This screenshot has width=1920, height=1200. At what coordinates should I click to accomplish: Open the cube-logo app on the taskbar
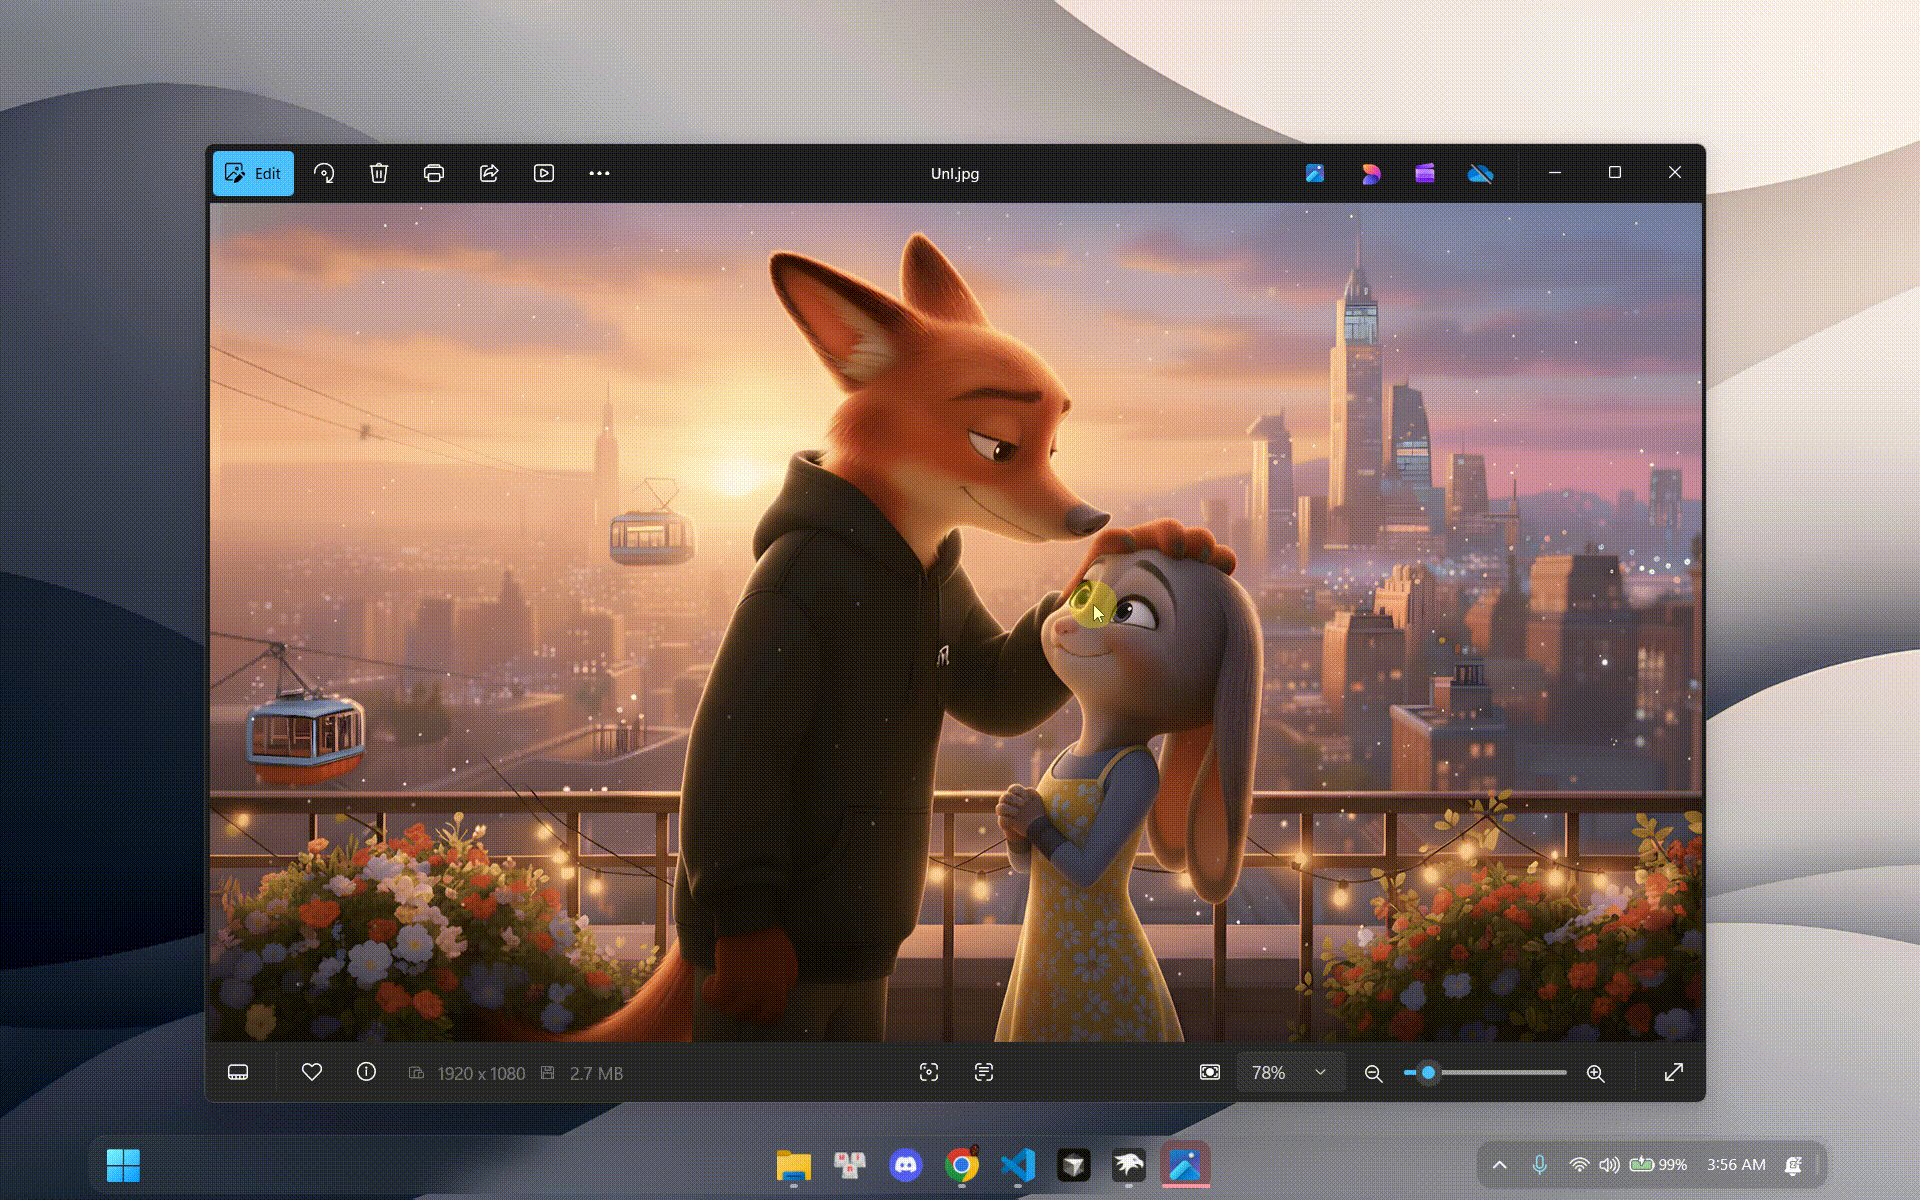(1074, 1165)
